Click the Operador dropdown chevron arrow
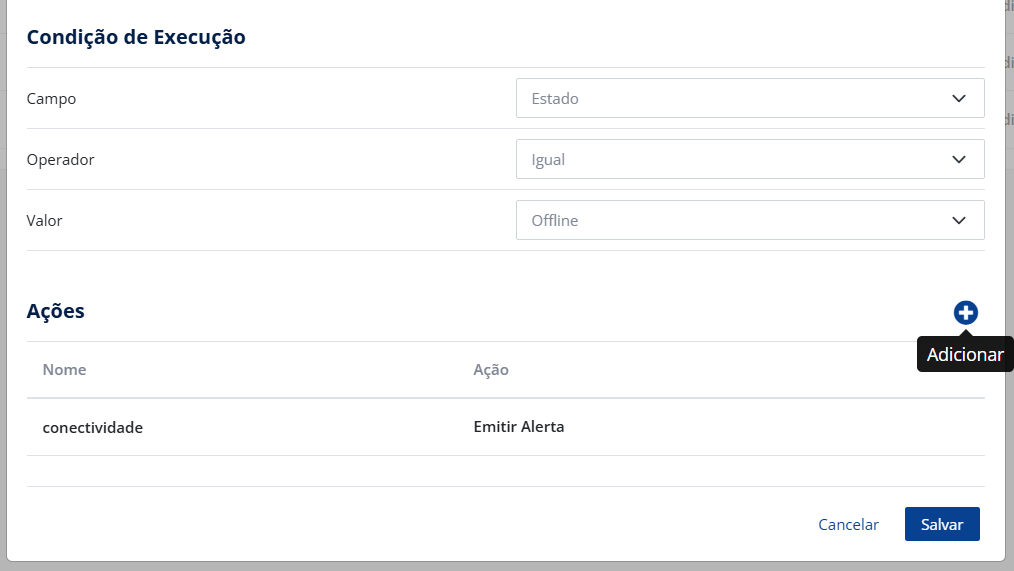This screenshot has width=1014, height=571. 959,160
